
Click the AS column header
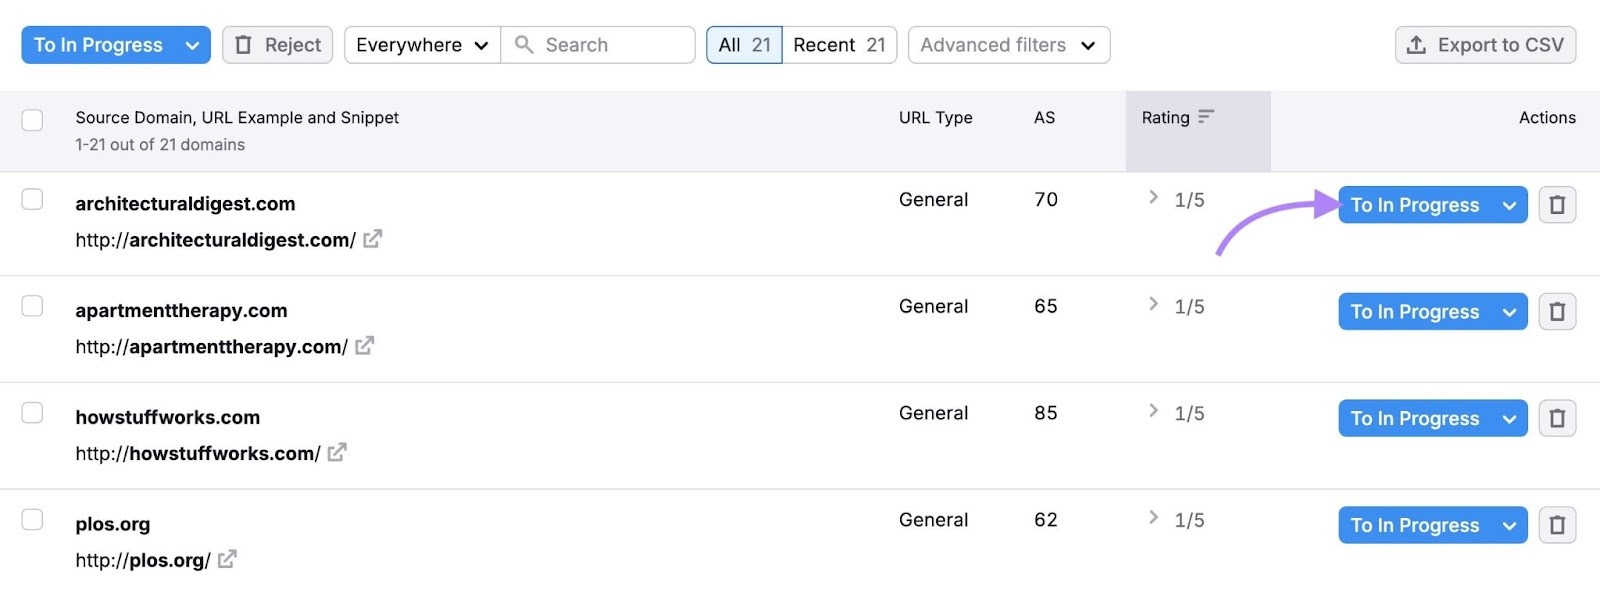tap(1044, 117)
